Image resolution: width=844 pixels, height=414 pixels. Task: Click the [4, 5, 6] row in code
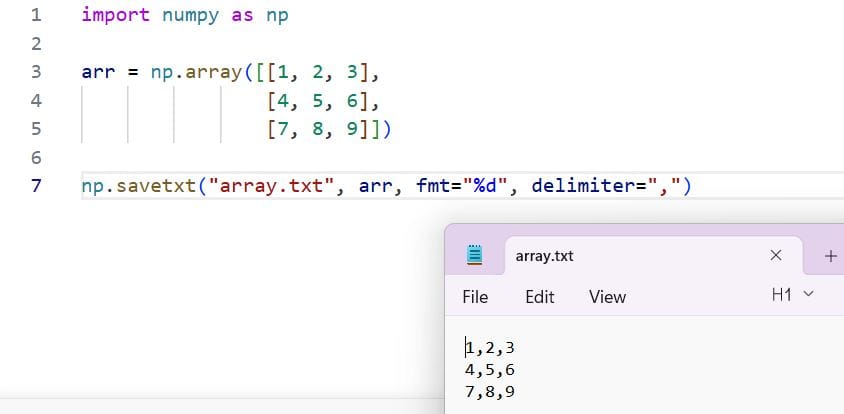(323, 101)
